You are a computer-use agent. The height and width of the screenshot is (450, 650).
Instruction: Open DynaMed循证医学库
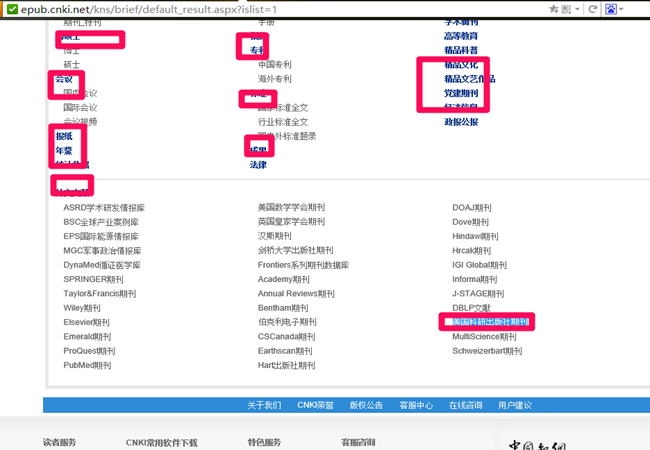click(x=102, y=265)
